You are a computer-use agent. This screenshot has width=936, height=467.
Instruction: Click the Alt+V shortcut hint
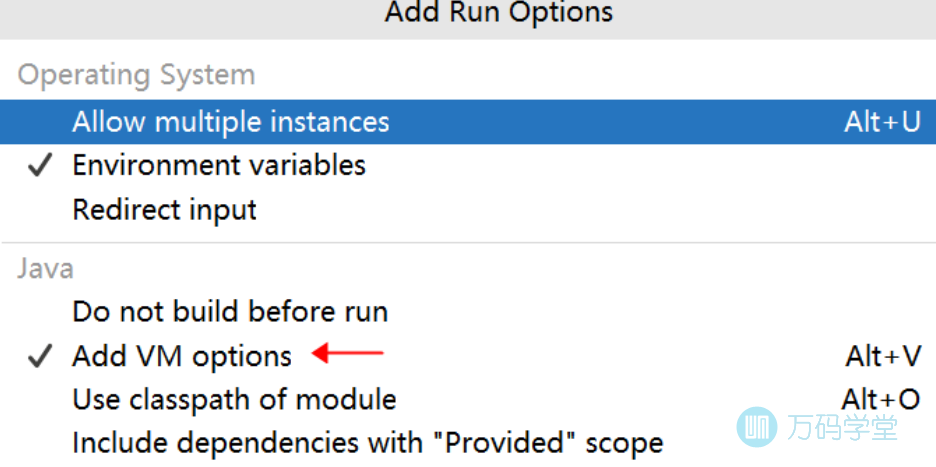(883, 356)
